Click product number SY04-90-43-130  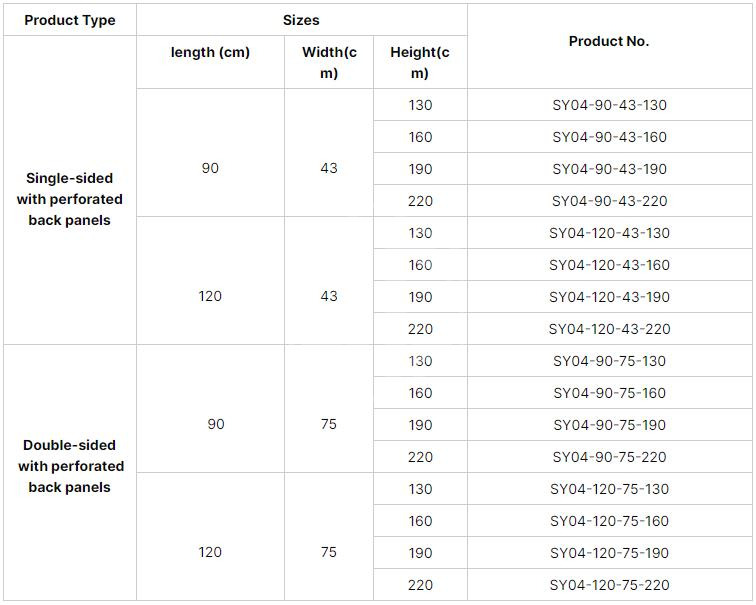(x=609, y=105)
